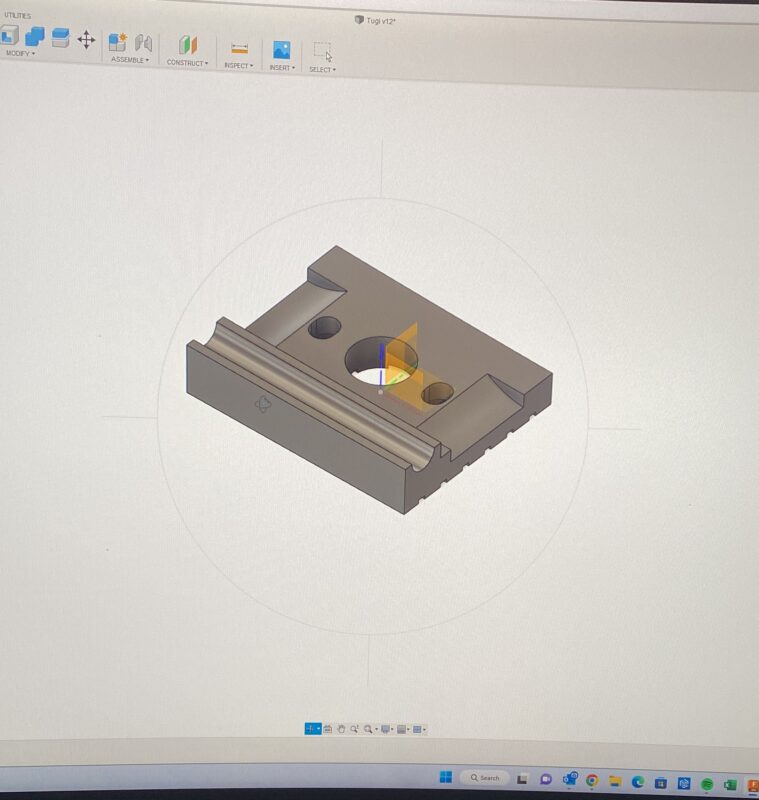Open Google Chrome from the taskbar

coord(592,780)
